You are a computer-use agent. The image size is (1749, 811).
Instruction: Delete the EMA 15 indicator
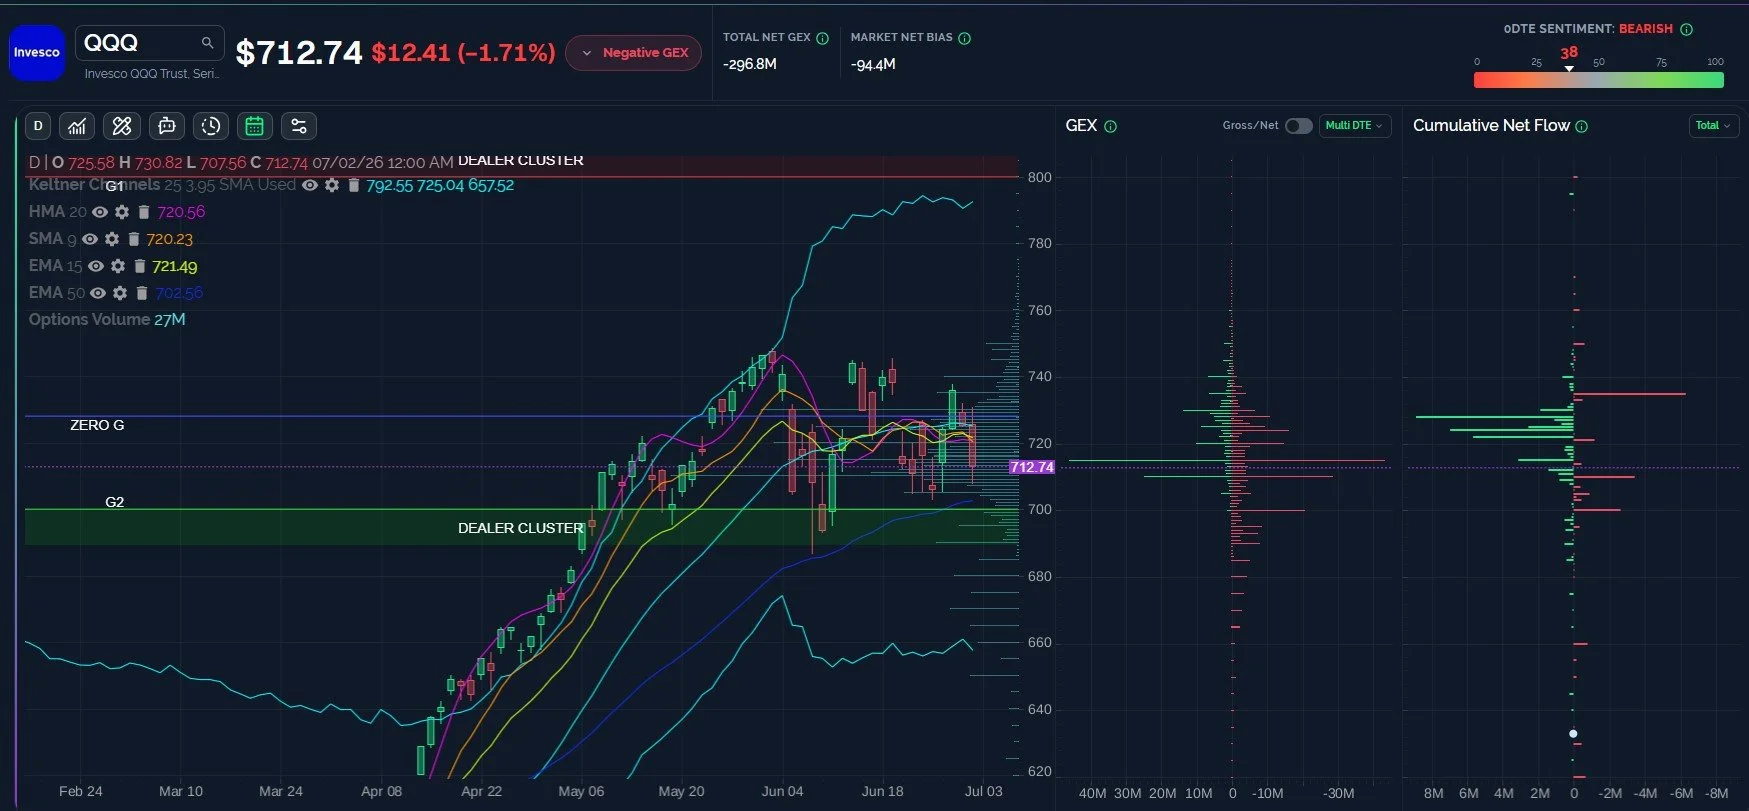[139, 266]
